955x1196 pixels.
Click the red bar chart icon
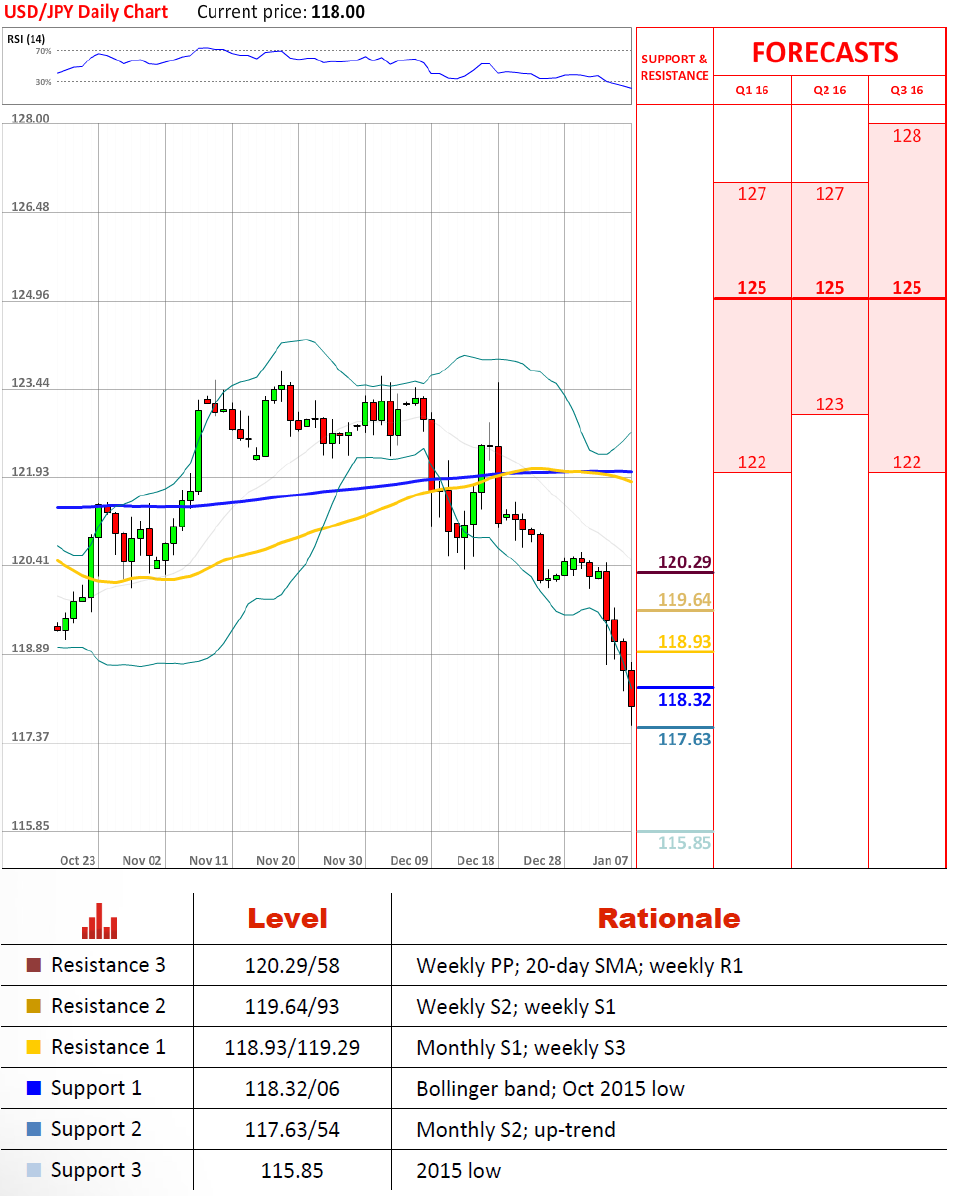click(x=99, y=921)
